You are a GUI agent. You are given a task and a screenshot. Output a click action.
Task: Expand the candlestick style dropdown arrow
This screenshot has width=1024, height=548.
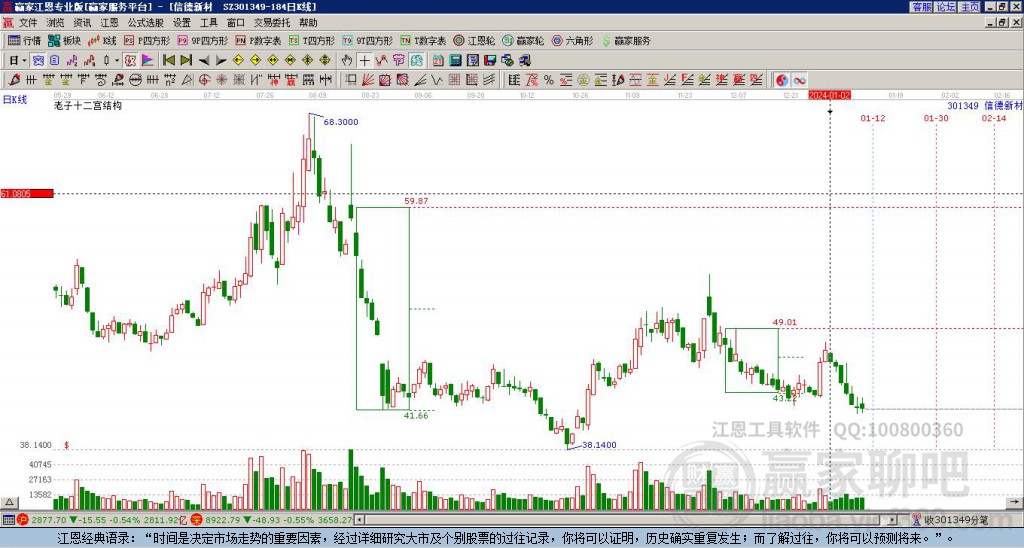[x=117, y=61]
